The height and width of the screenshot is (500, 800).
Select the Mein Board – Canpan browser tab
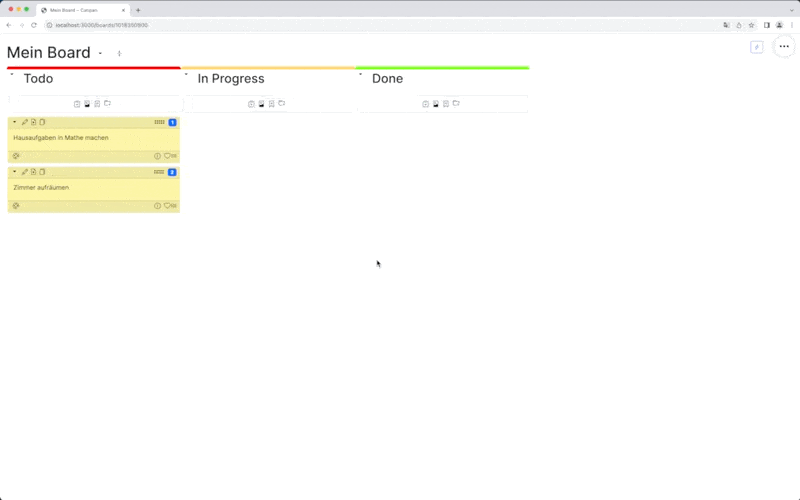(x=80, y=10)
